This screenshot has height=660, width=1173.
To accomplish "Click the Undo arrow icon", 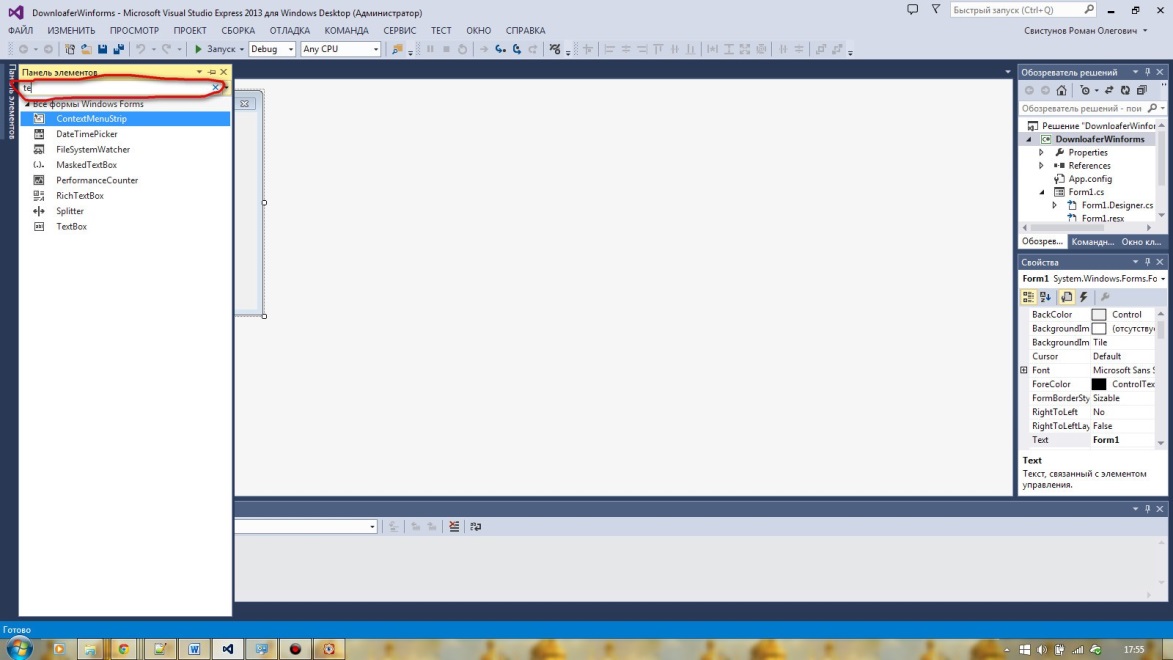I will point(140,49).
